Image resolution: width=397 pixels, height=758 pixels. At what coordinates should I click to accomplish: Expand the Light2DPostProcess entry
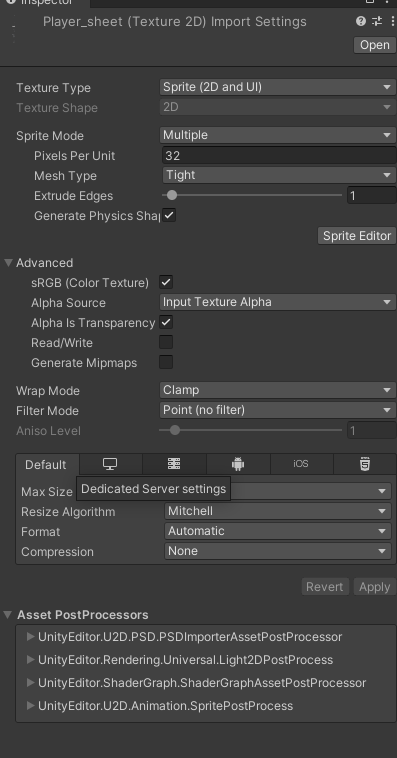click(x=30, y=659)
